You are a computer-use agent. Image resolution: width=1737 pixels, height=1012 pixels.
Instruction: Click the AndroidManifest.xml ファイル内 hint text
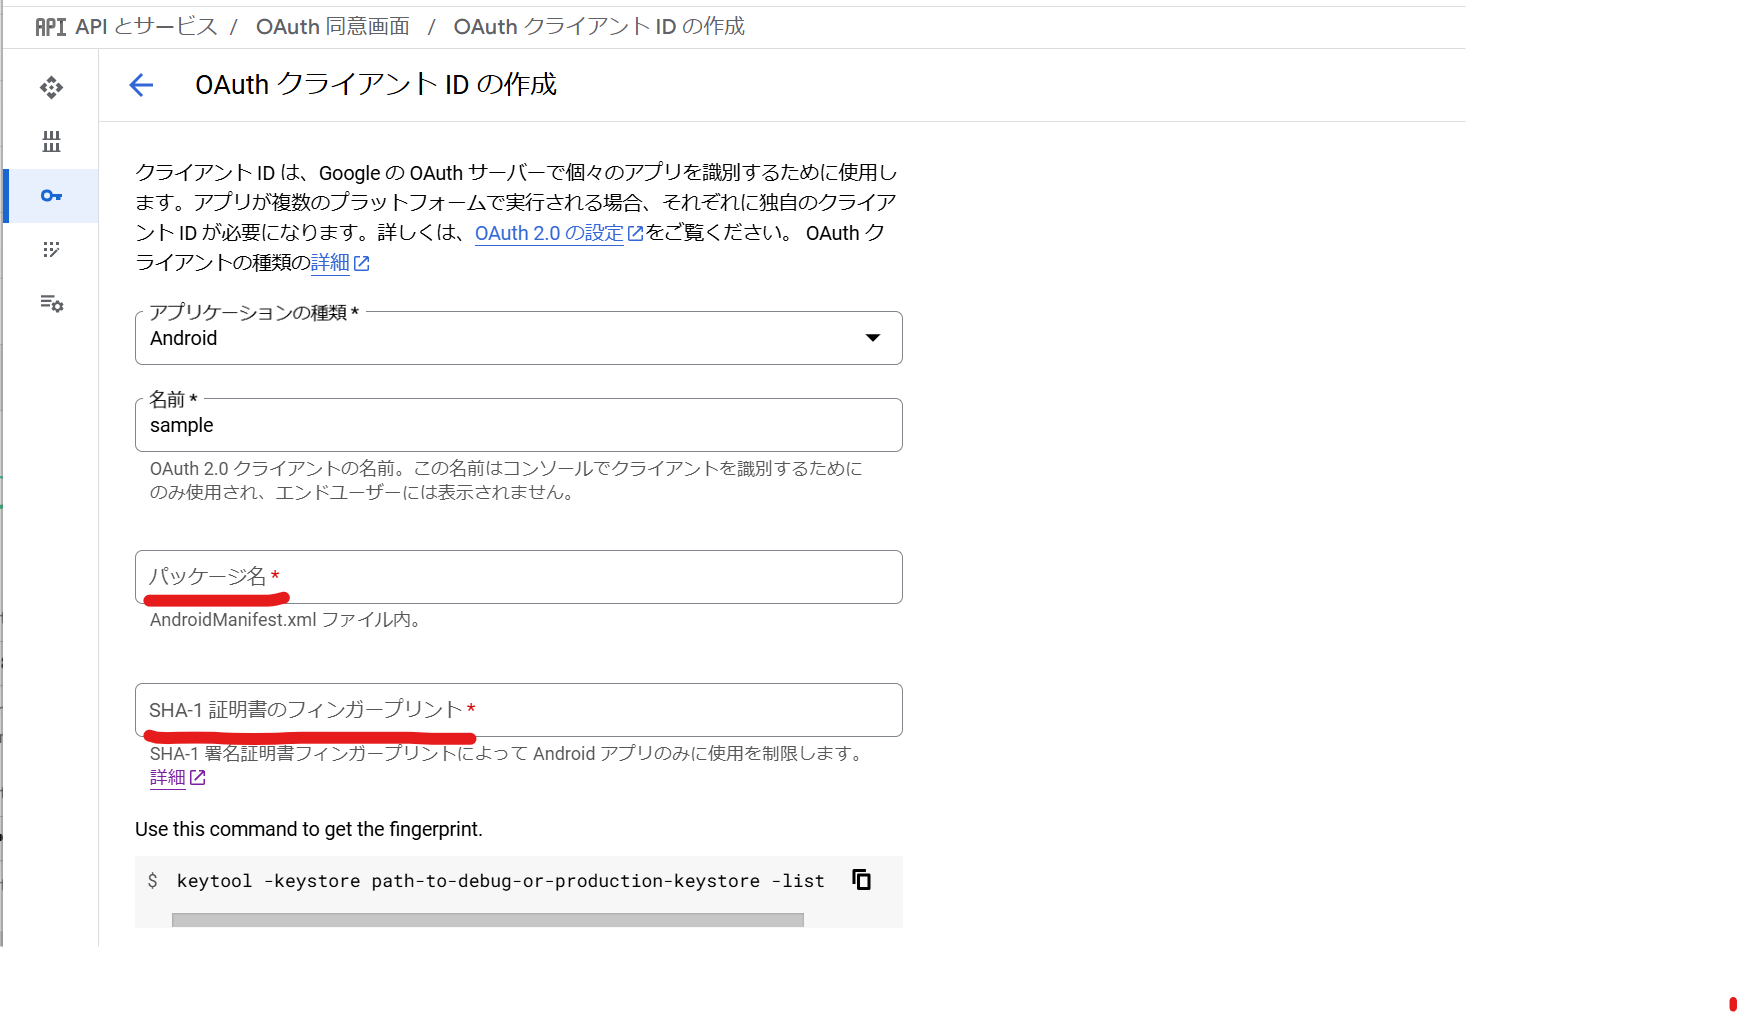pyautogui.click(x=285, y=620)
